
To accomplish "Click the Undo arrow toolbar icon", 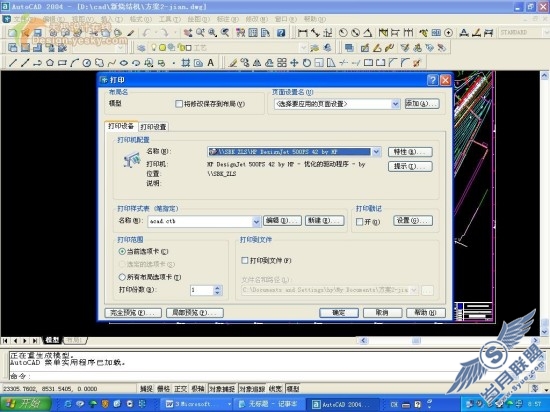I will tap(147, 33).
